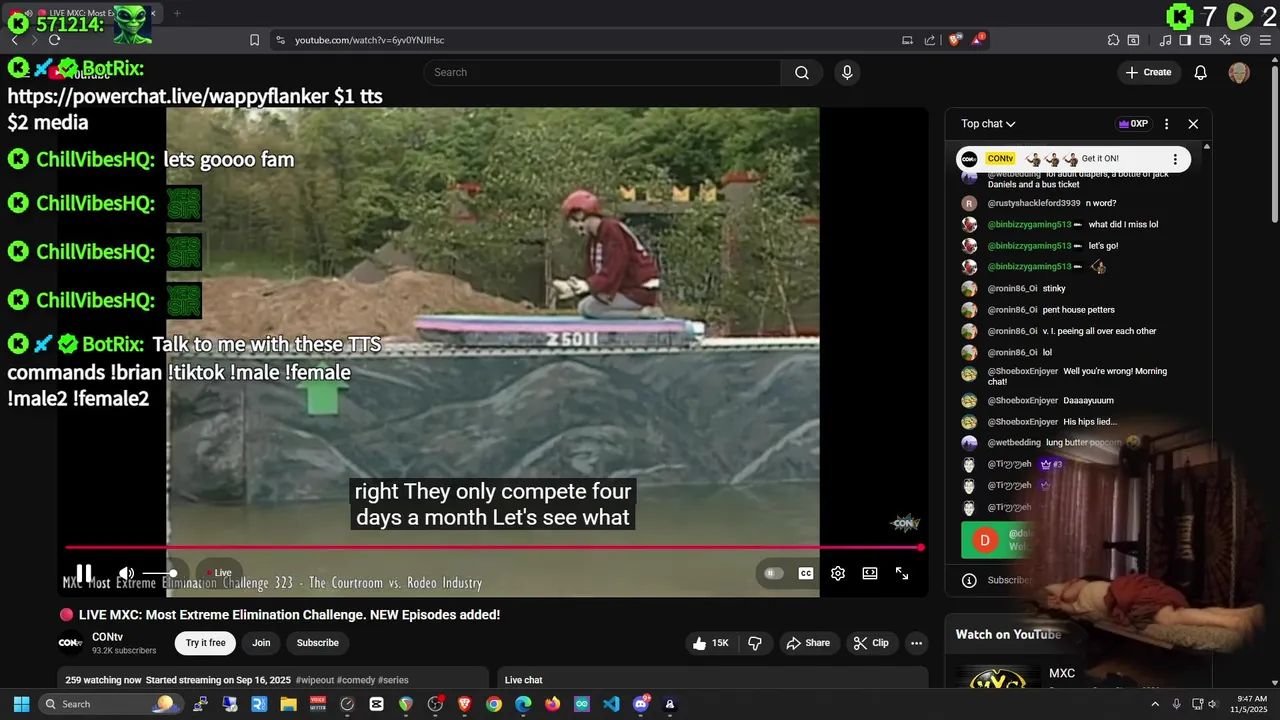This screenshot has height=720, width=1280.
Task: Open the Leo AI sparkle icon
Action: pos(1225,40)
